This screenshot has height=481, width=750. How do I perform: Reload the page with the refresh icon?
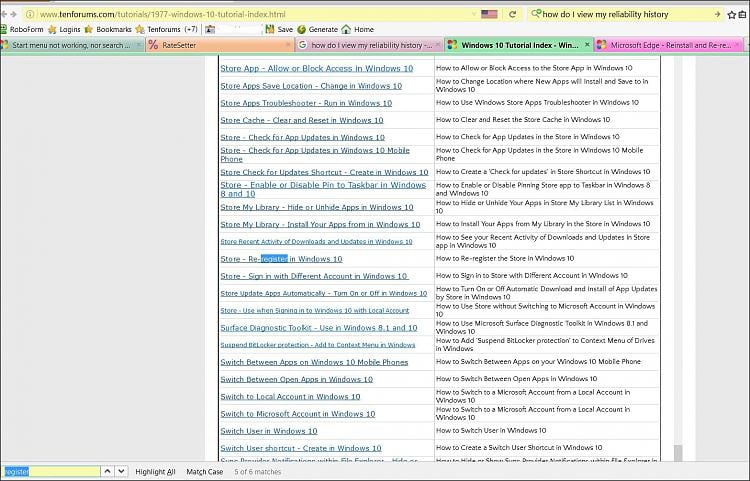[x=512, y=14]
